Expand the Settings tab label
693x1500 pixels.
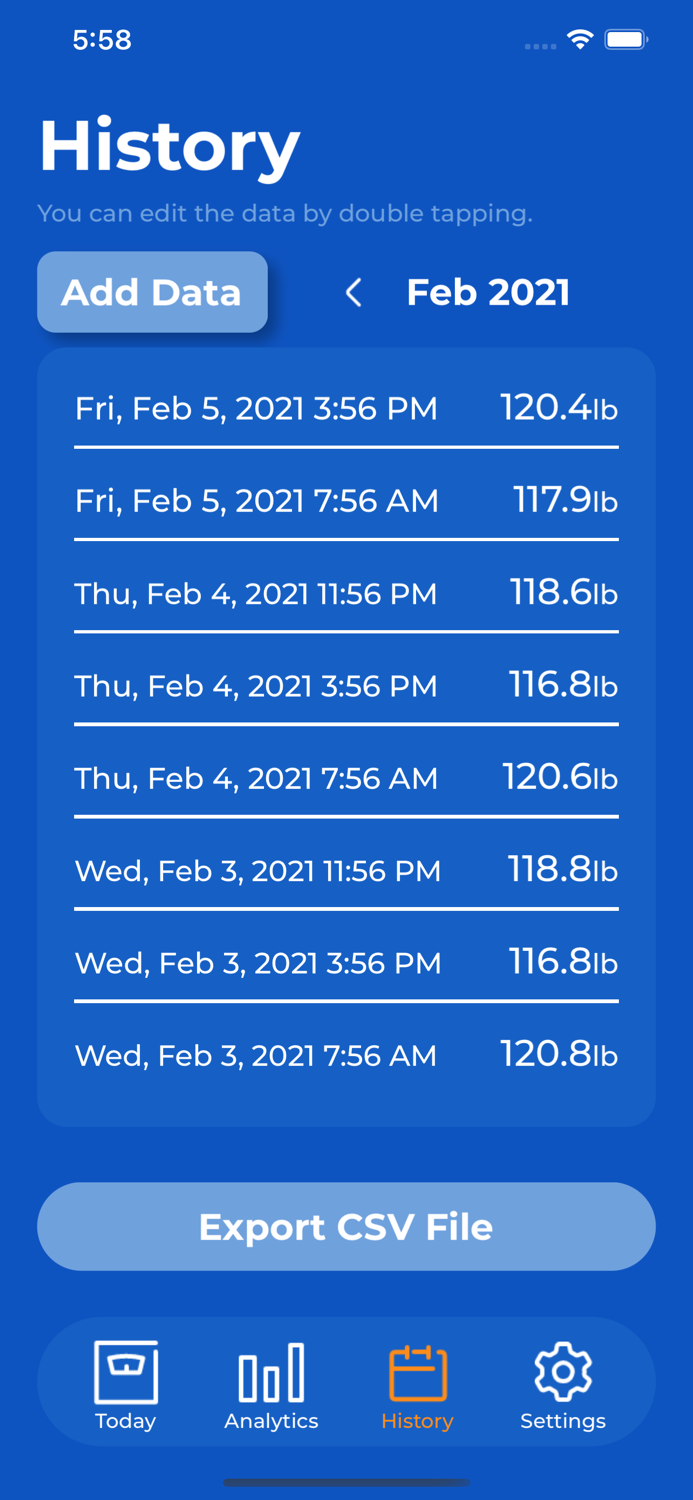[563, 1421]
